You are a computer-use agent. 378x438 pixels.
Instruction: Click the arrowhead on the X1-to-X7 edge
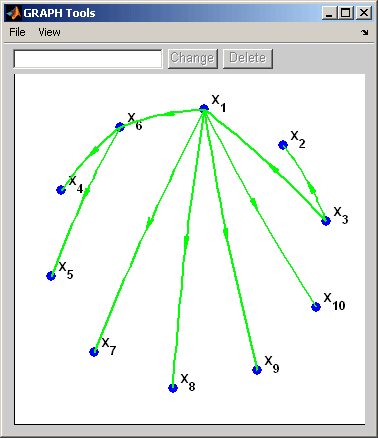(x=150, y=223)
